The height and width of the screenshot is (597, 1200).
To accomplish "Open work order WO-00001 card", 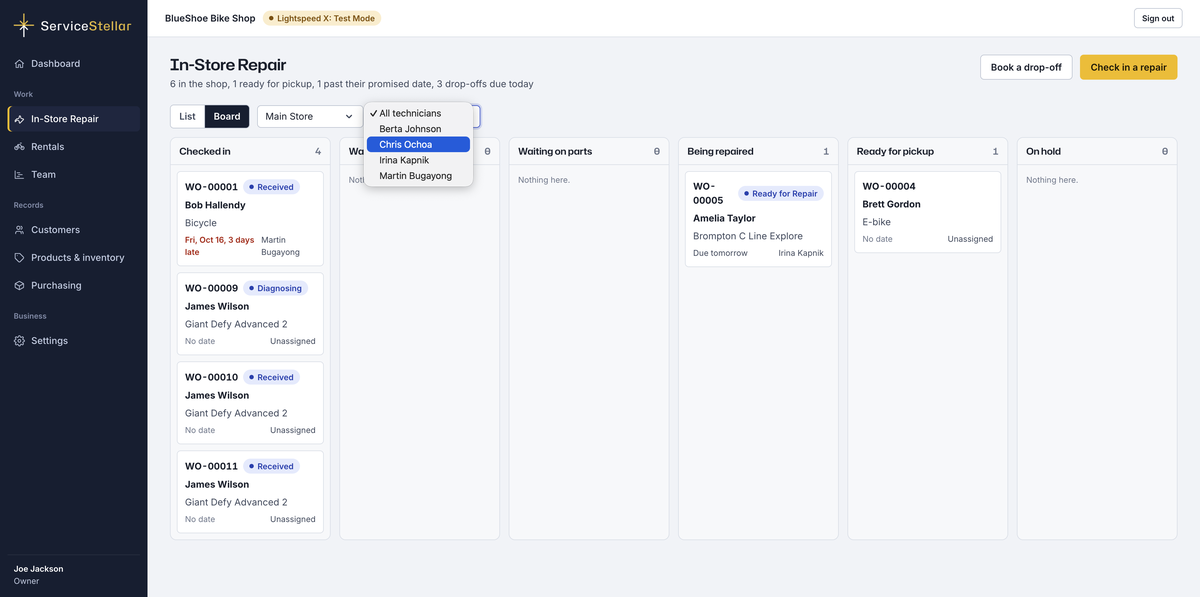I will (x=250, y=218).
